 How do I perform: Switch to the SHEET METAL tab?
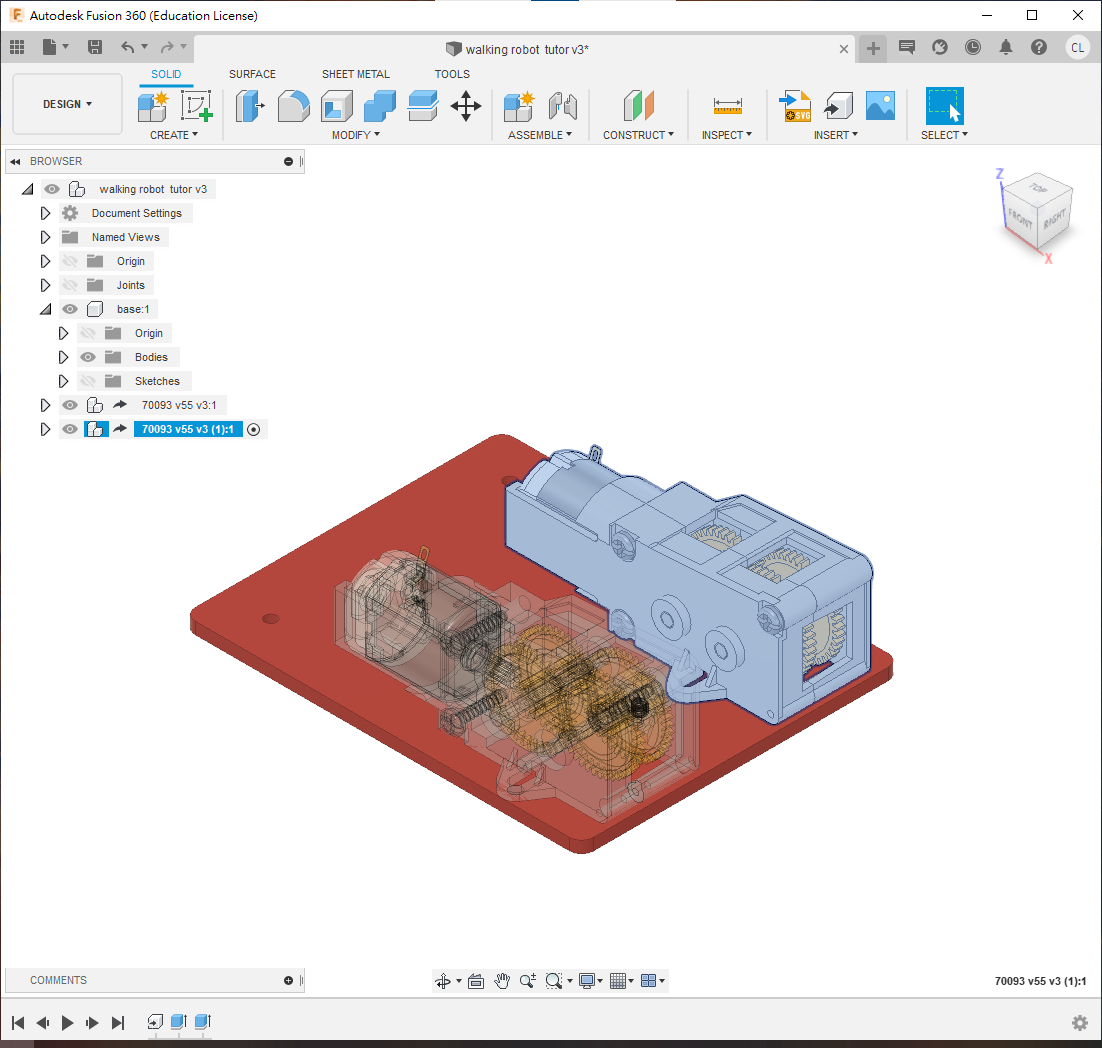pos(355,74)
